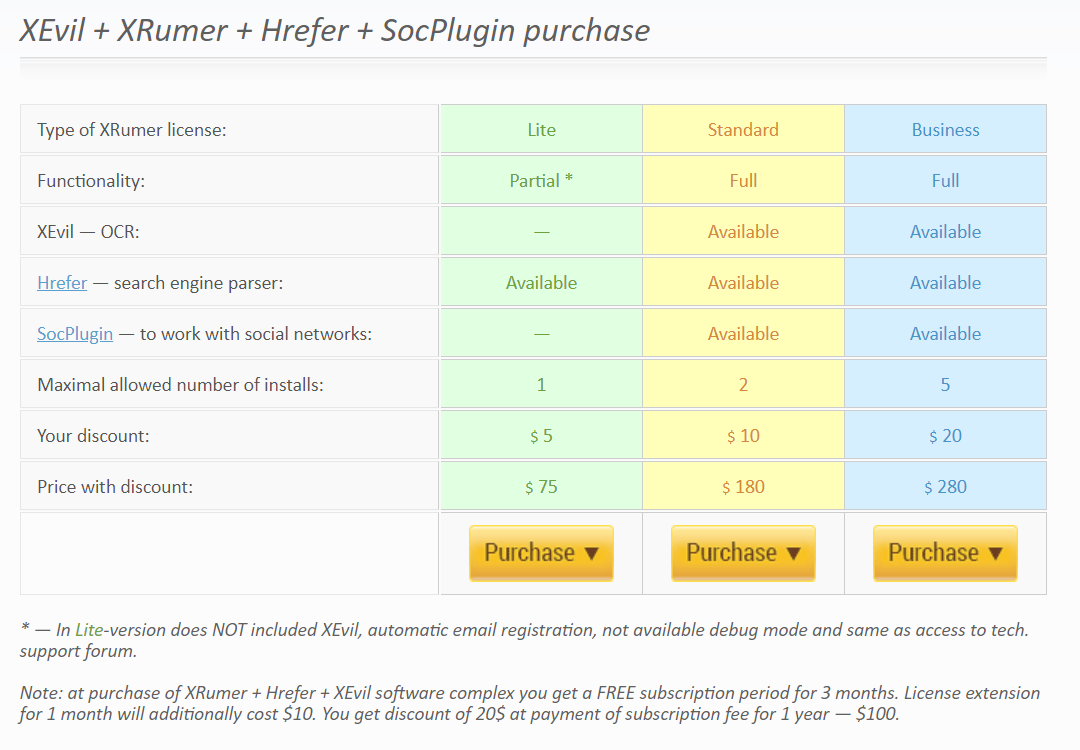Click the $ 5 Lite discount cell
The height and width of the screenshot is (750, 1080).
pos(541,435)
